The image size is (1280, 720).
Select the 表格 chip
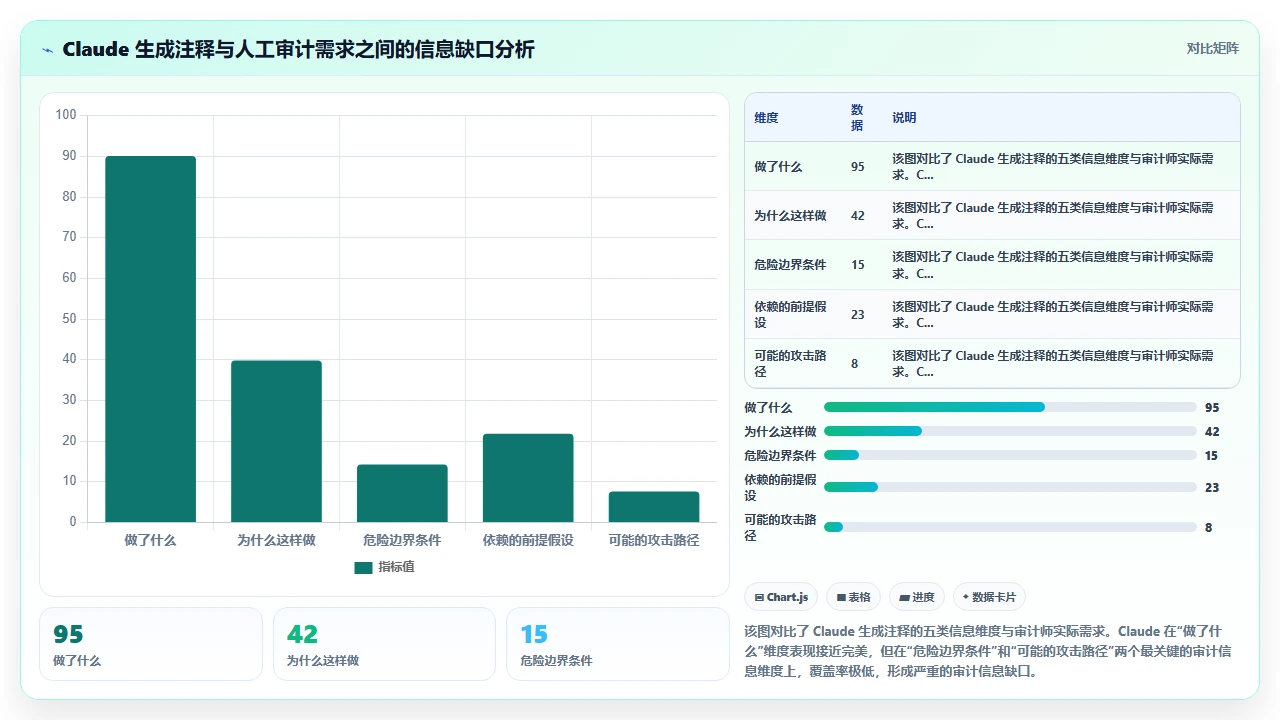(853, 597)
